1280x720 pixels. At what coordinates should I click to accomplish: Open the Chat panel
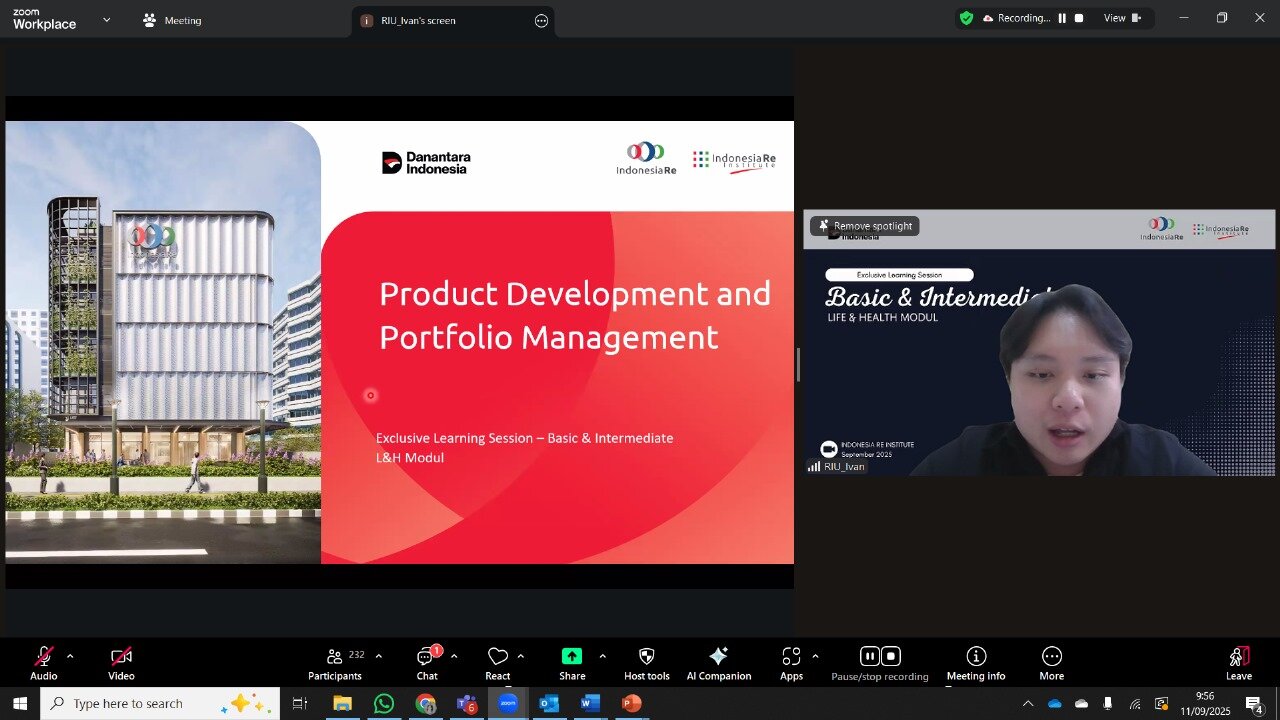[x=427, y=662]
